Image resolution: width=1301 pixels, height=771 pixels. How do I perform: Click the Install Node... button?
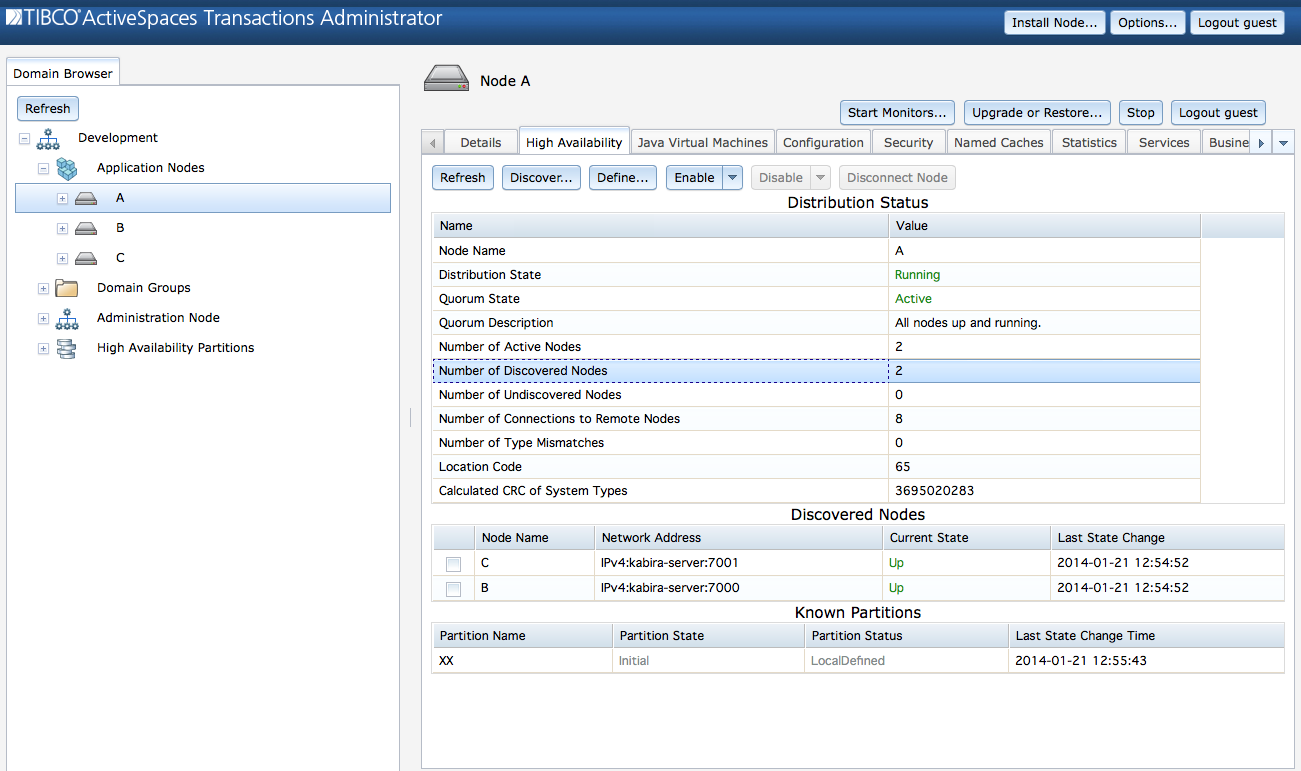[1054, 23]
